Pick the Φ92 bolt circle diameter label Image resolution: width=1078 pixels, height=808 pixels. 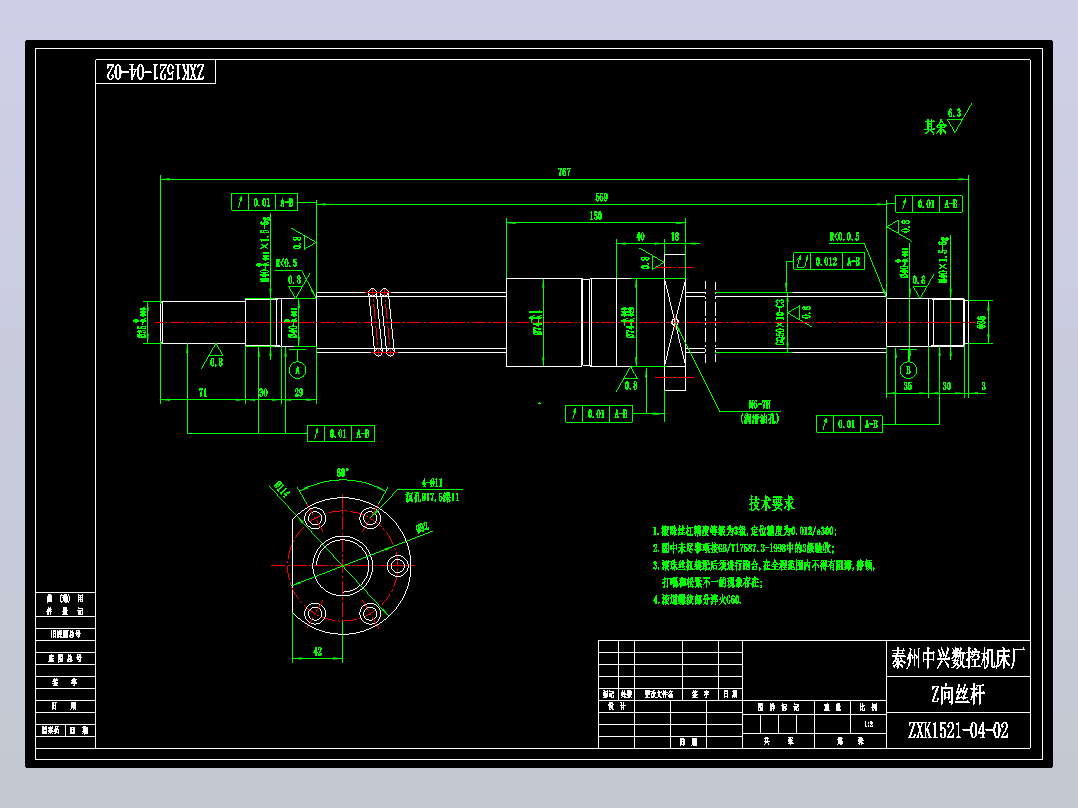(423, 528)
